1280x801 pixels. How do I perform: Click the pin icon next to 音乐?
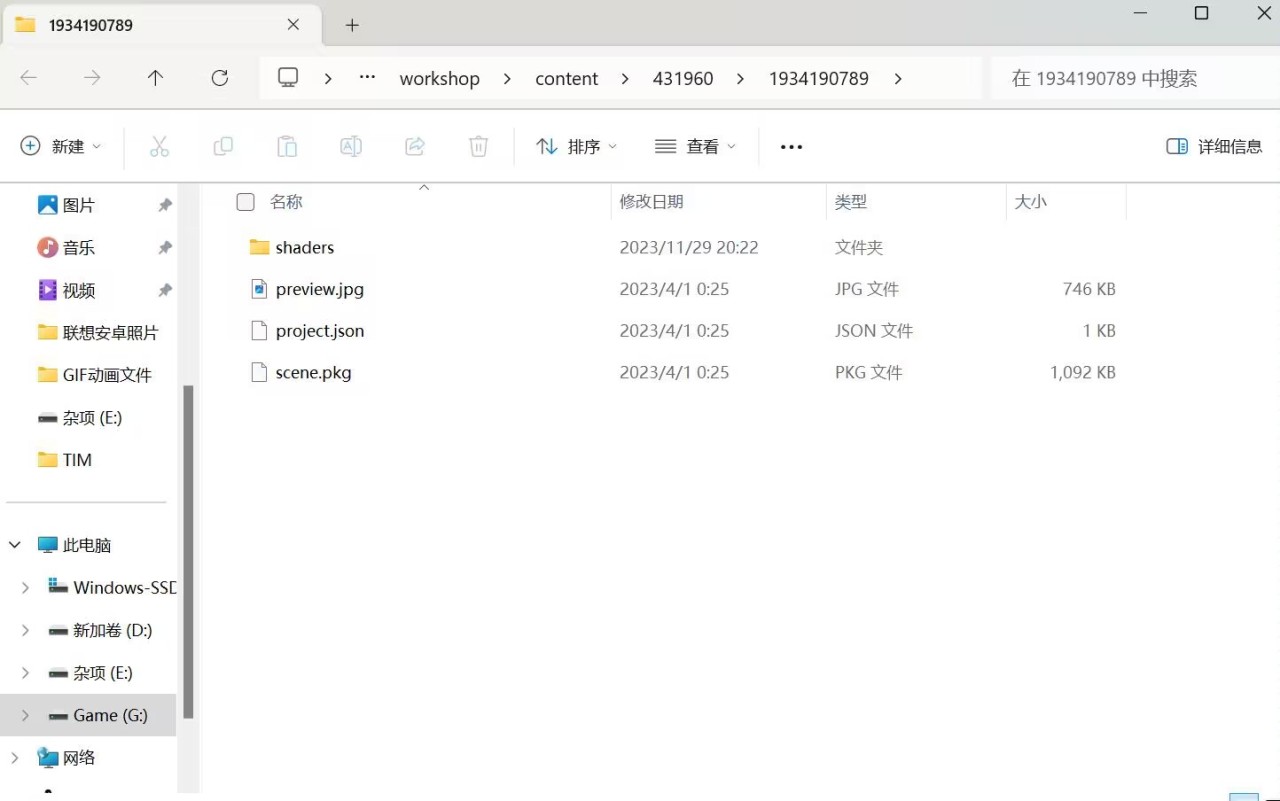click(165, 248)
